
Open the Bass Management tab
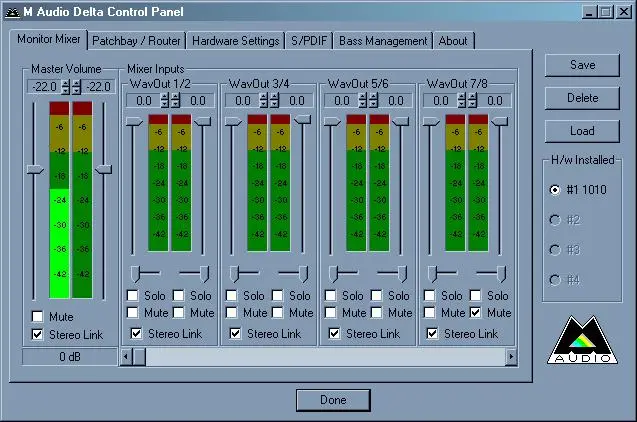[x=383, y=41]
